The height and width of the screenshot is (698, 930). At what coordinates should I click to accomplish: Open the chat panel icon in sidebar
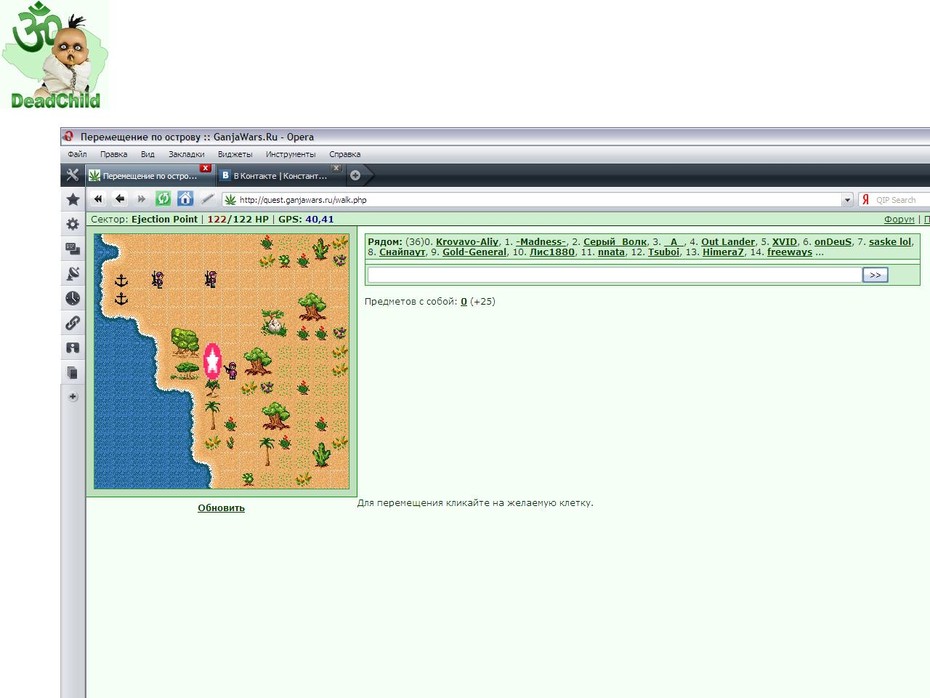click(73, 249)
